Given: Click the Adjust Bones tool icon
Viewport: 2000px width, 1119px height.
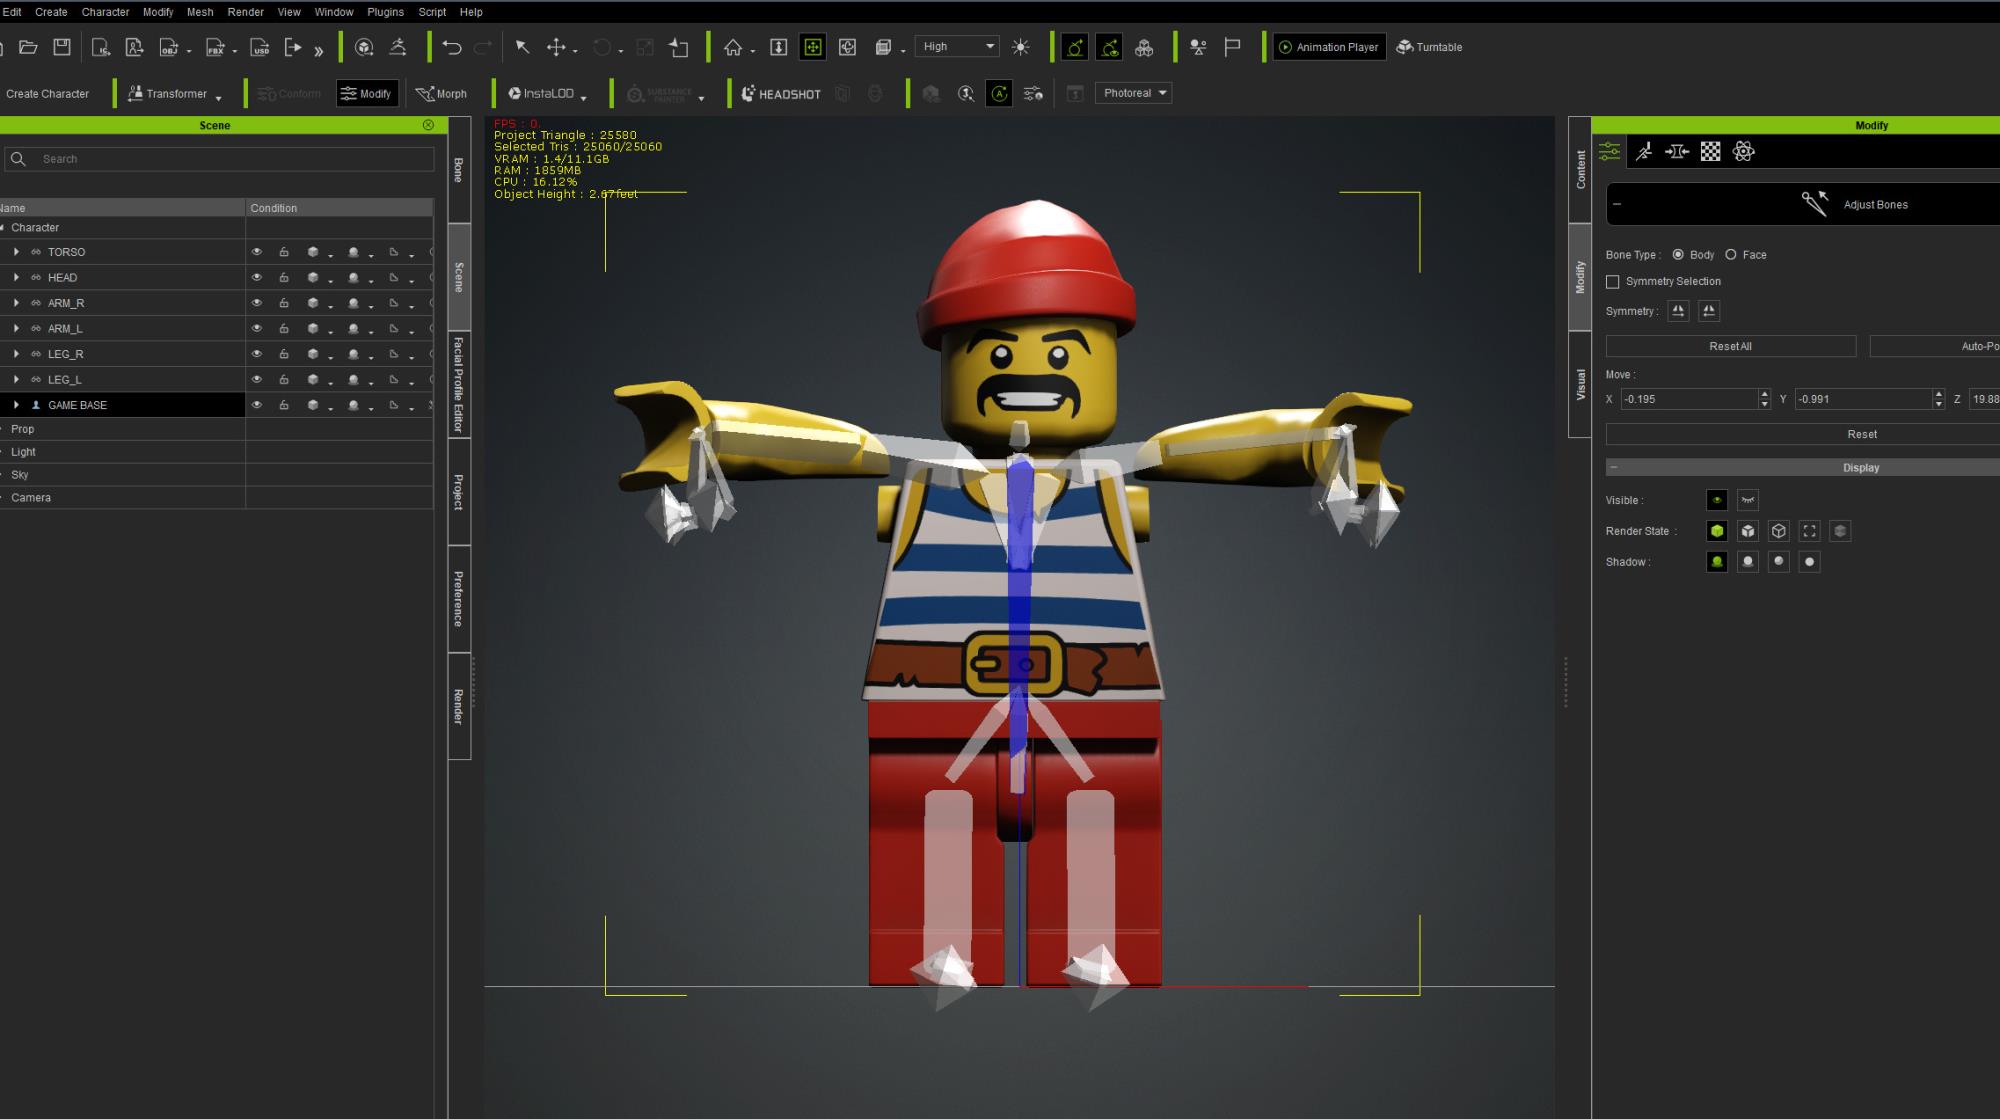Looking at the screenshot, I should click(x=1814, y=203).
